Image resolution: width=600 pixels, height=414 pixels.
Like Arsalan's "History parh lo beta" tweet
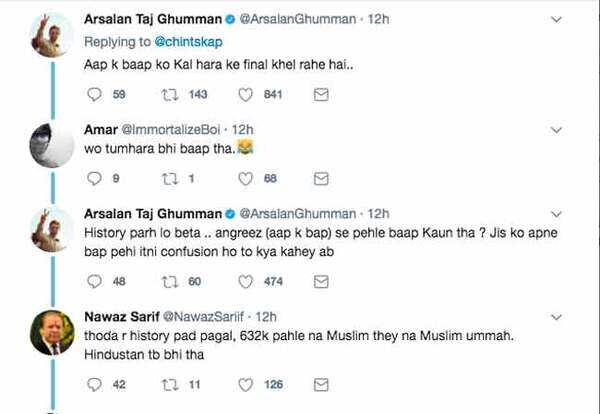(245, 281)
